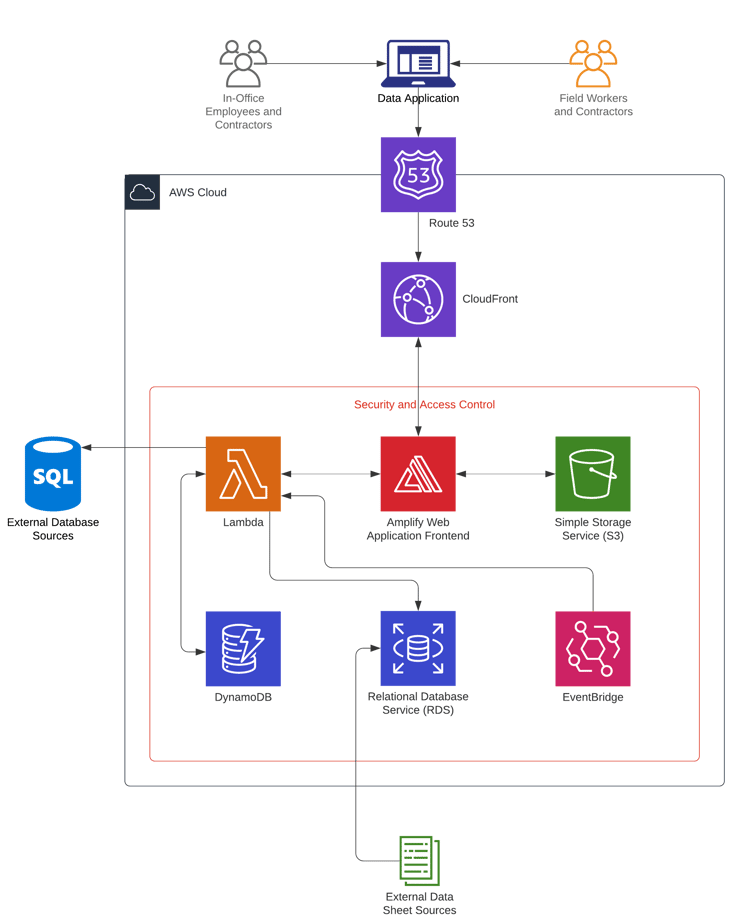Click 'Simple Storage Service (S3)' caption

(593, 529)
